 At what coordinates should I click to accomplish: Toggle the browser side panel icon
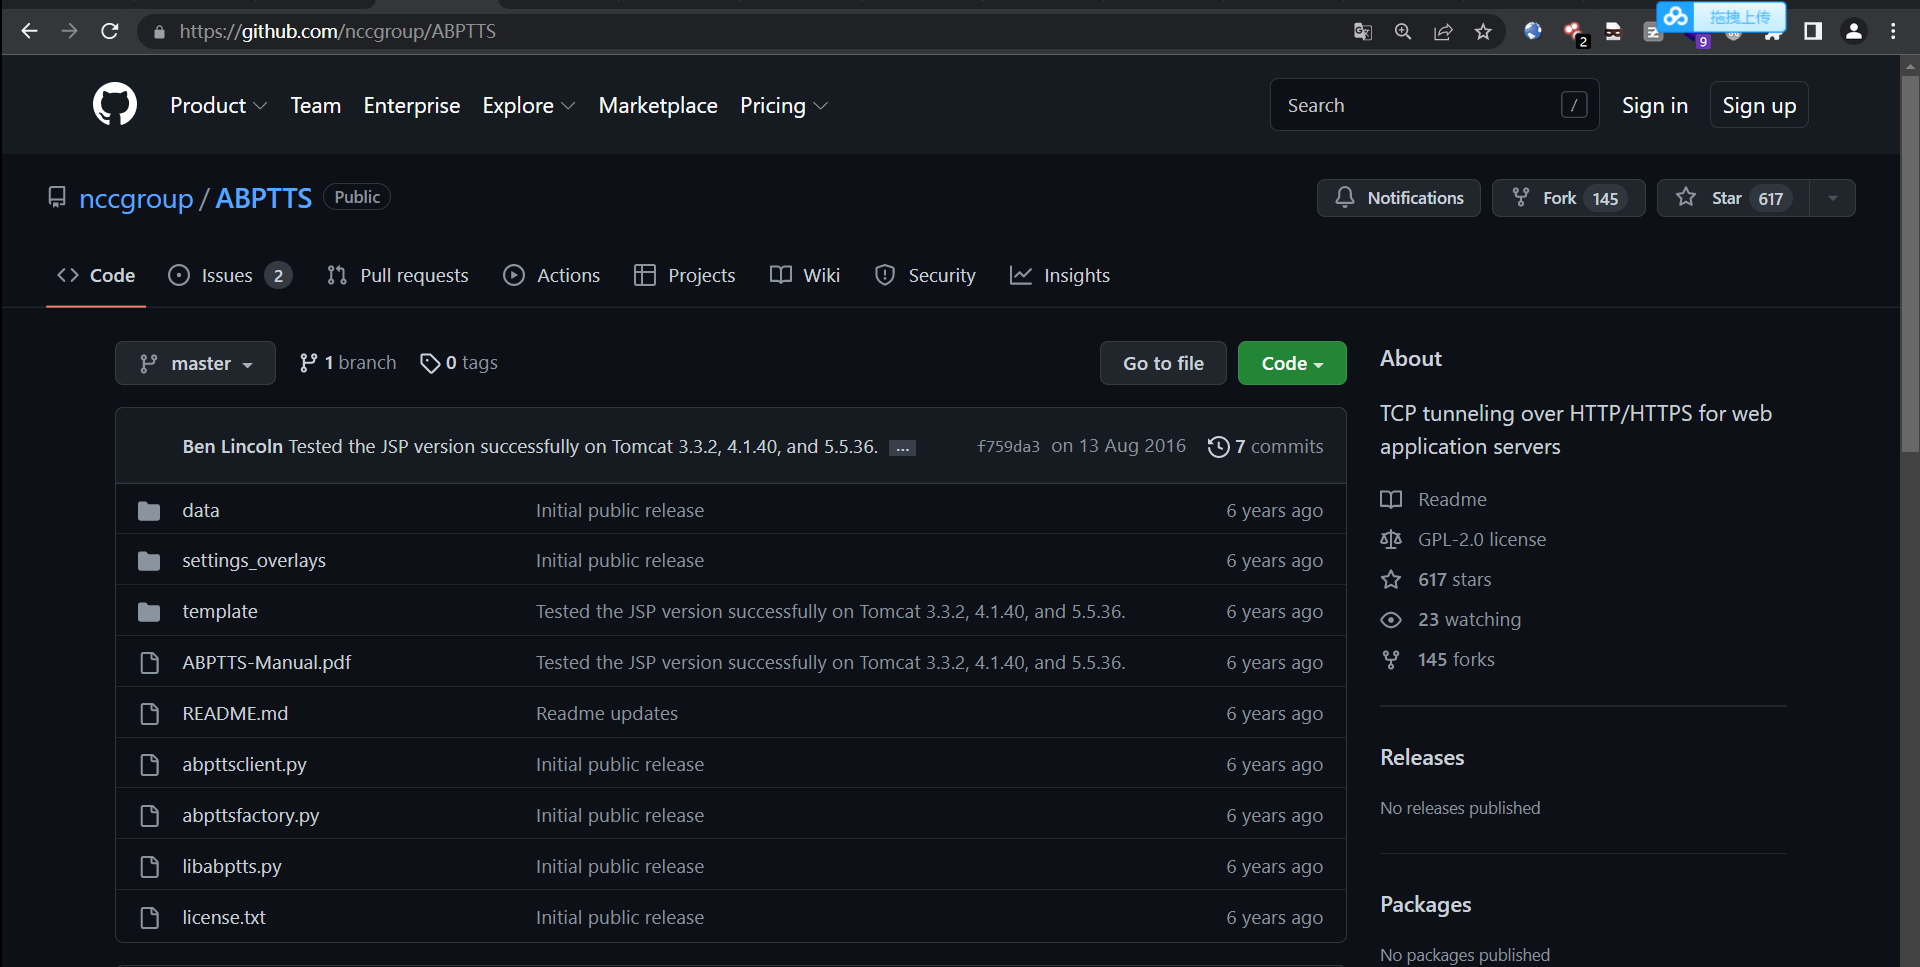(1813, 32)
